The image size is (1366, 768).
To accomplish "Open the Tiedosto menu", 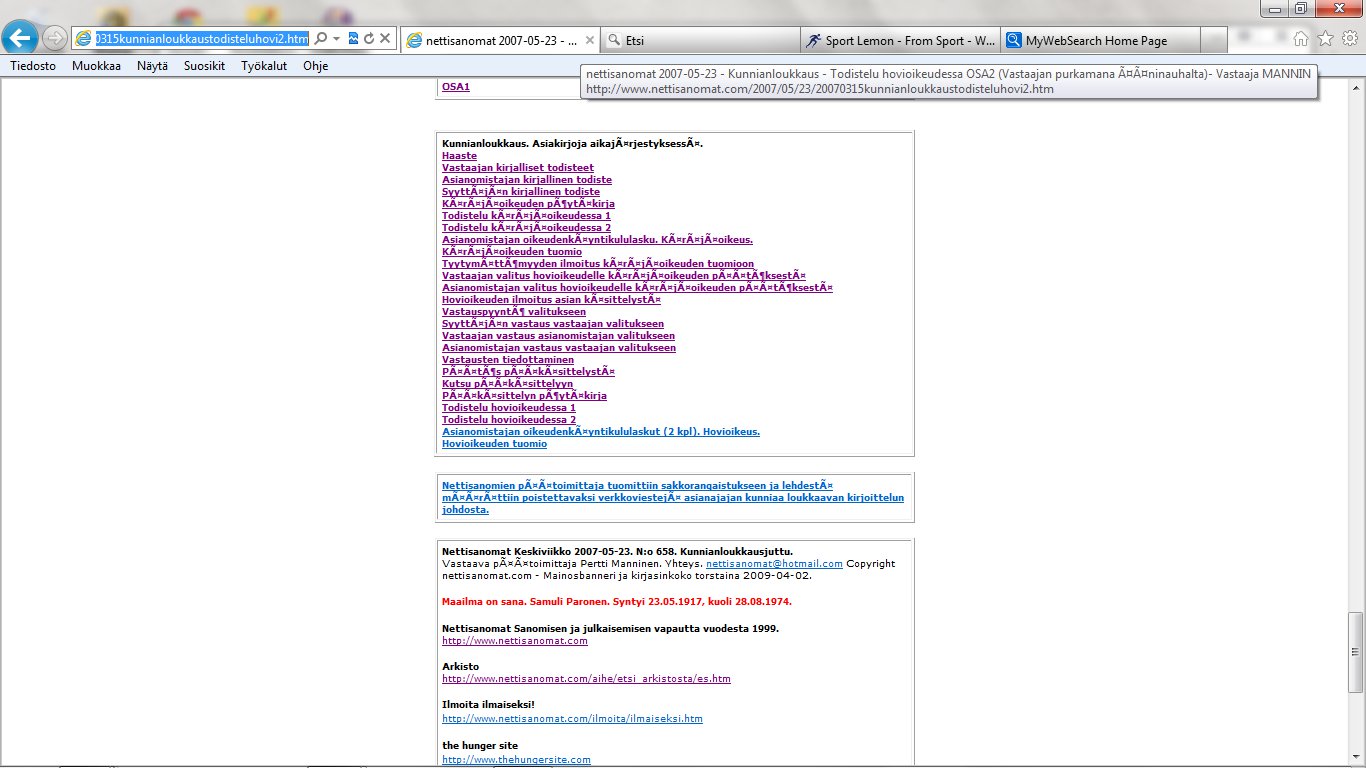I will coord(33,66).
